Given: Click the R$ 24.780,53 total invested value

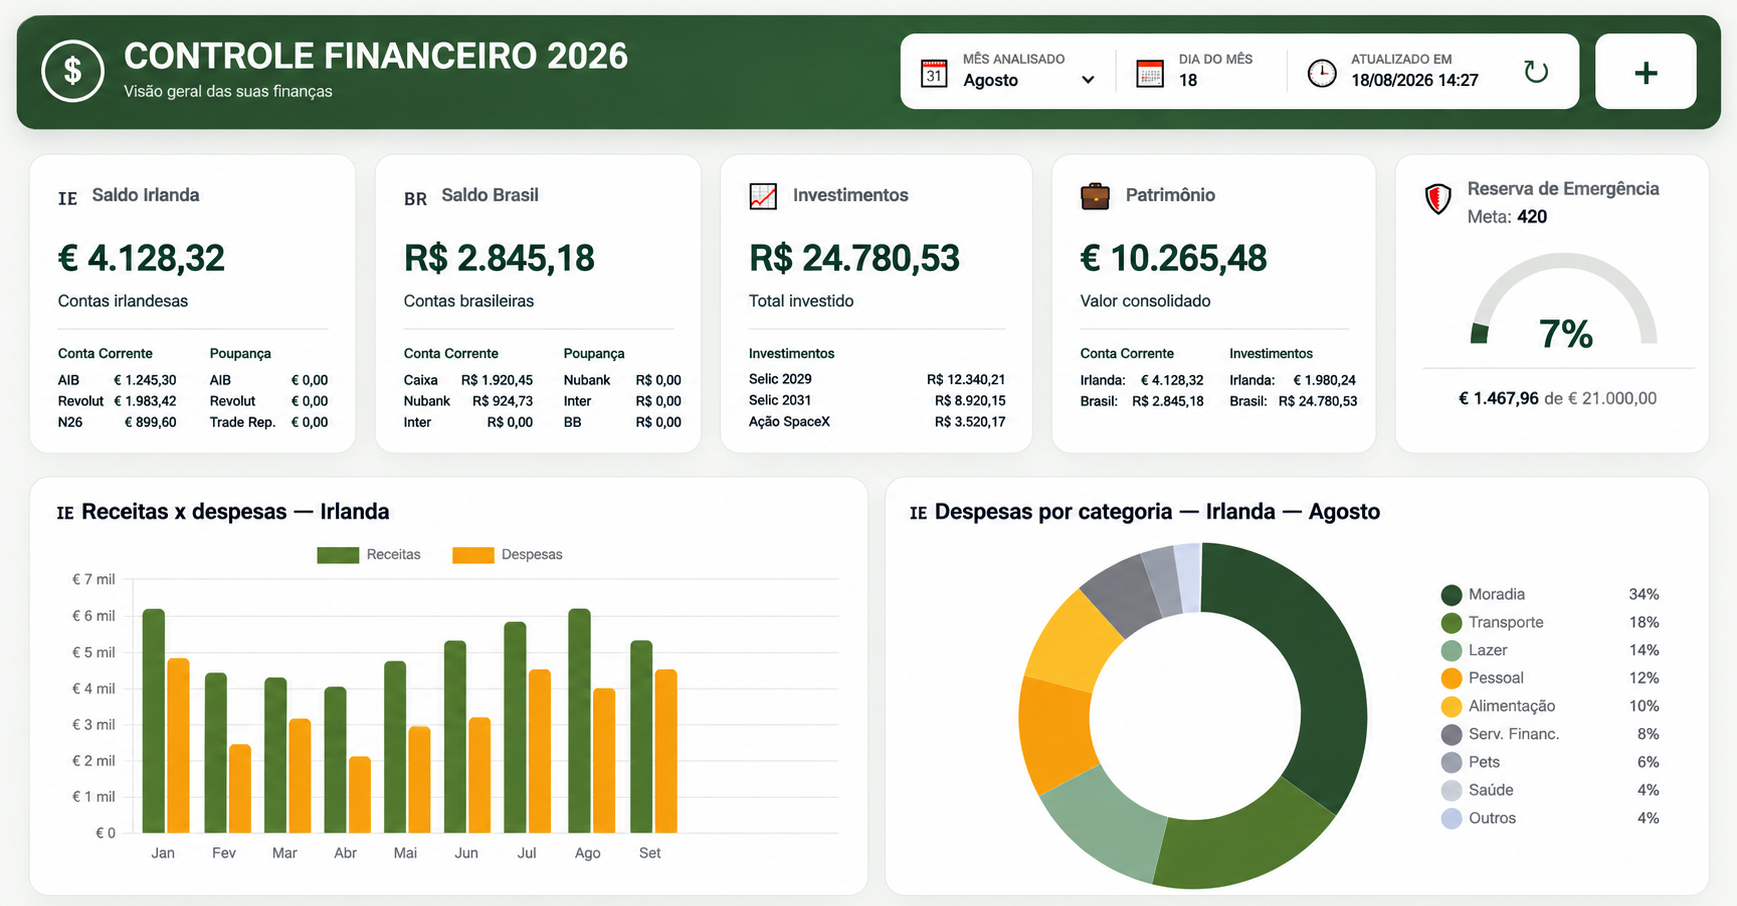Looking at the screenshot, I should pyautogui.click(x=854, y=258).
